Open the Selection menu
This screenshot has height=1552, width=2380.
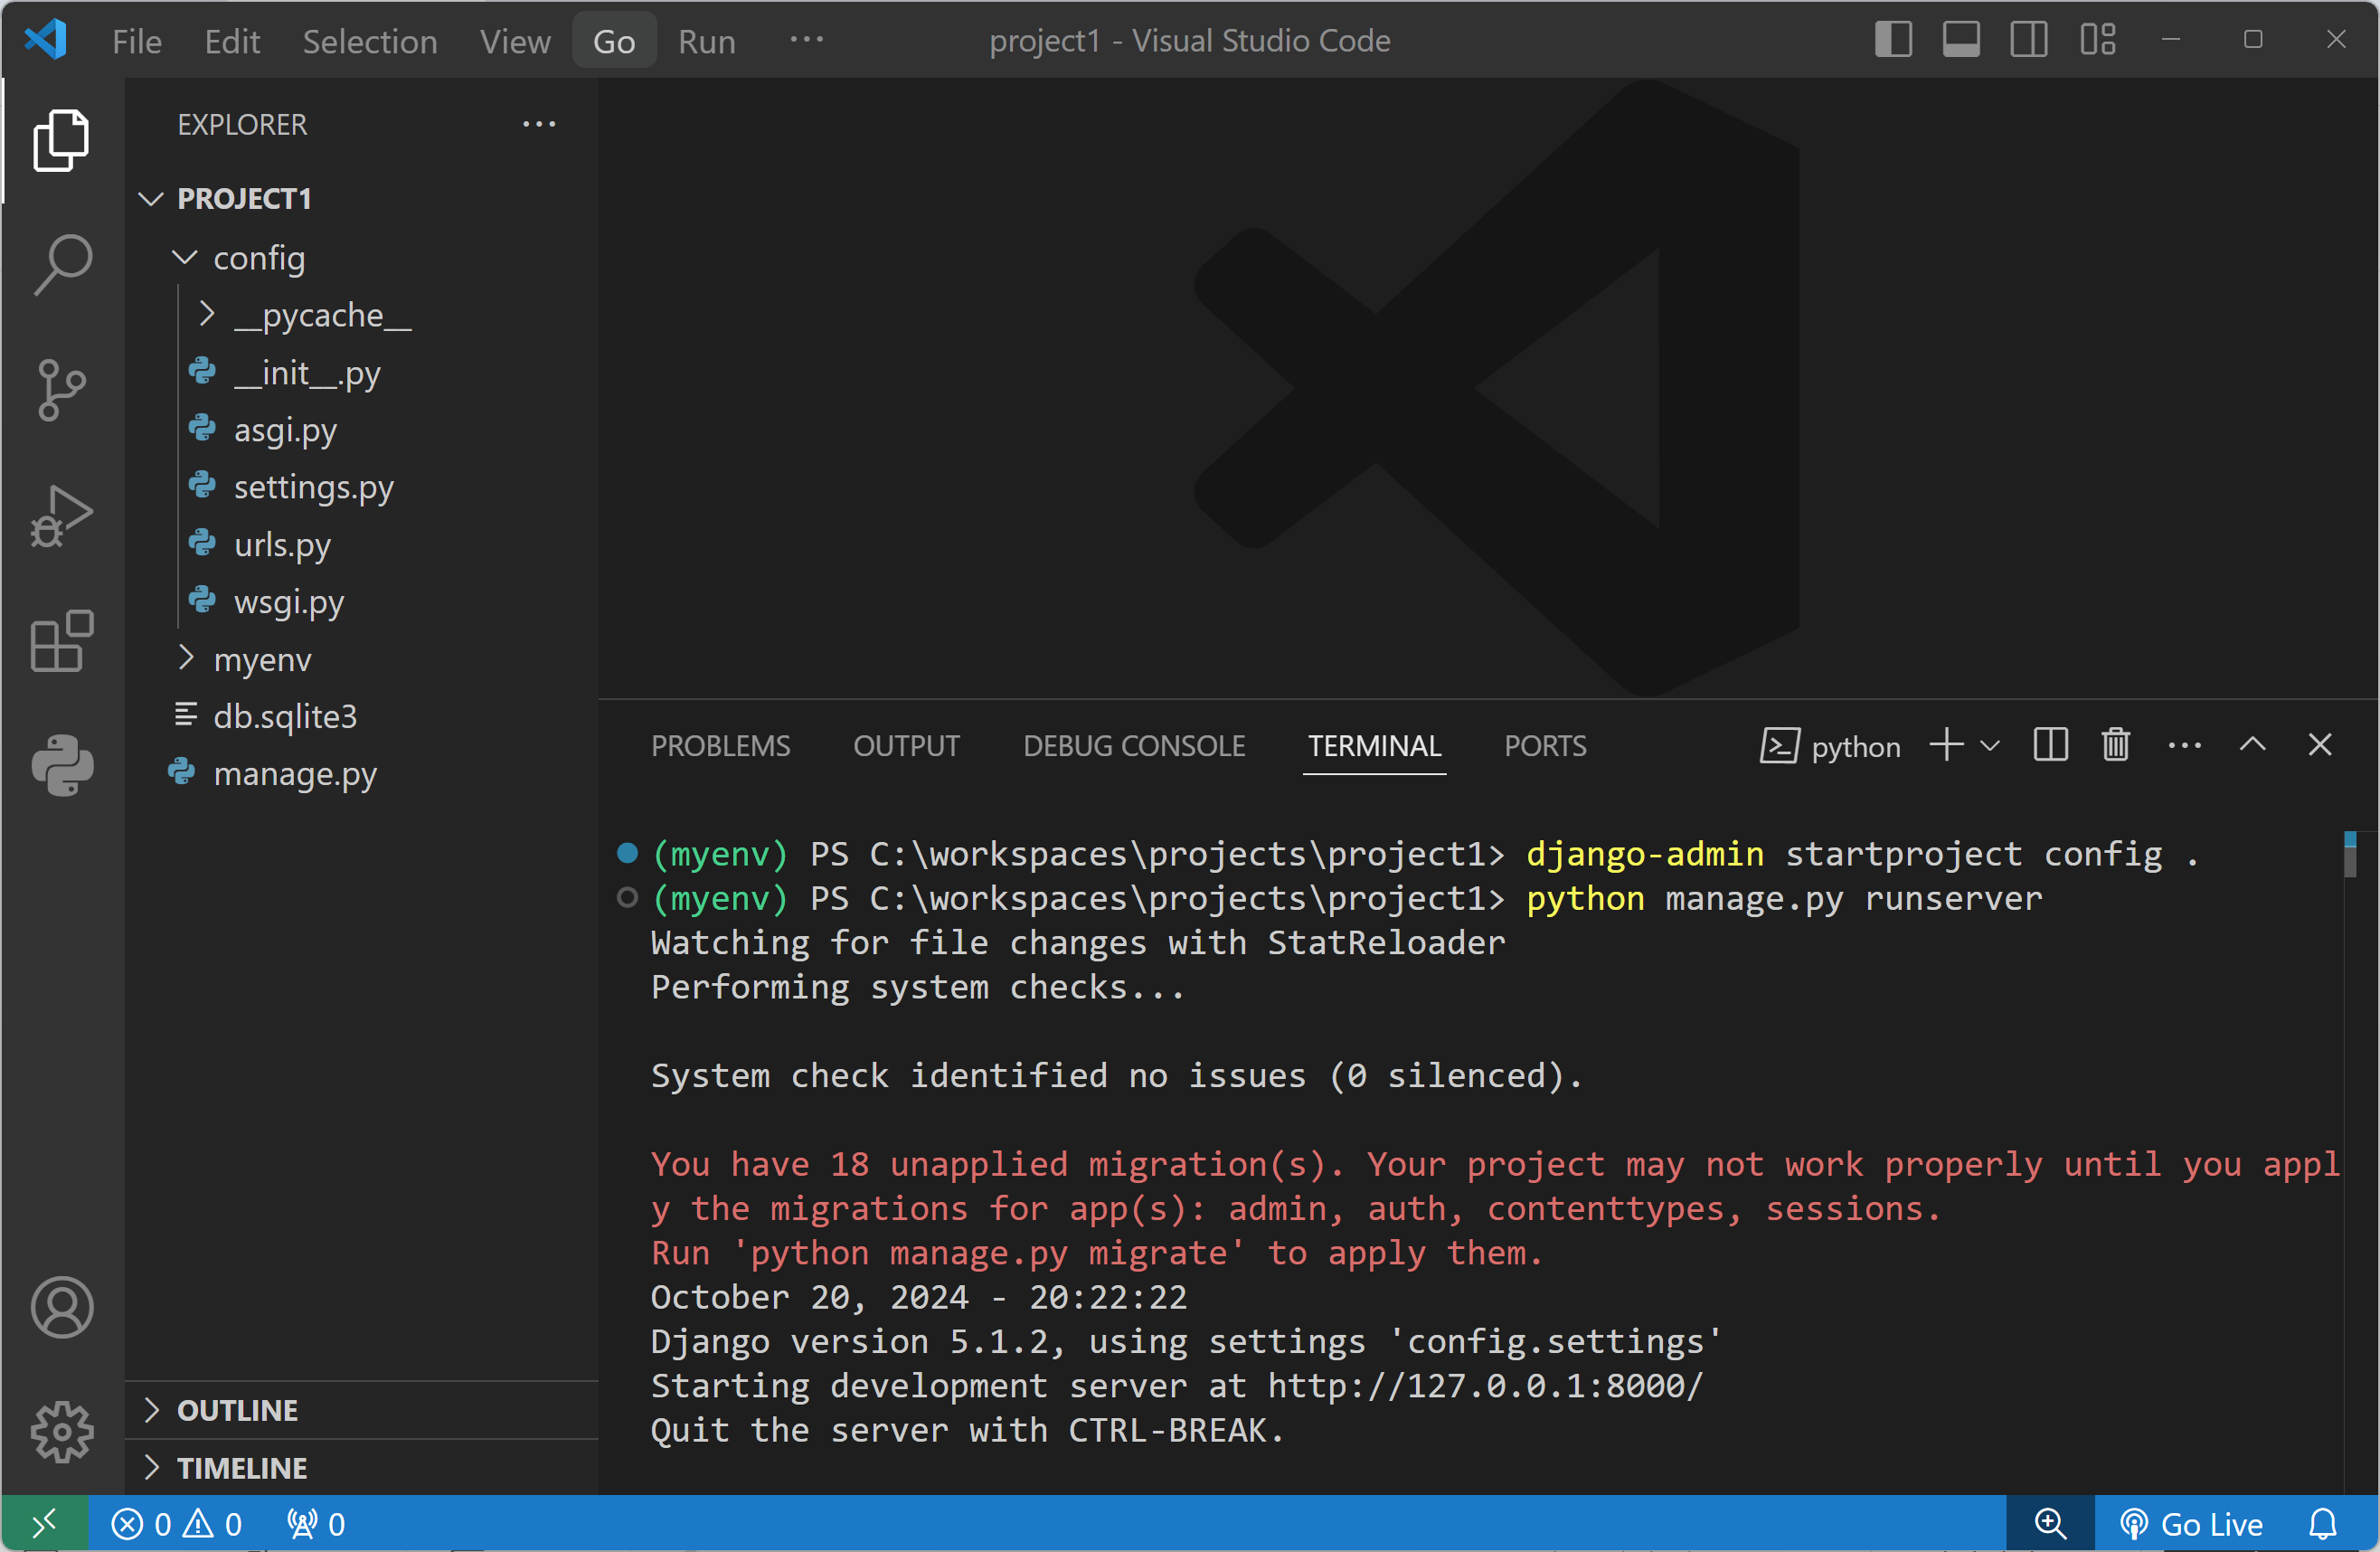click(369, 41)
